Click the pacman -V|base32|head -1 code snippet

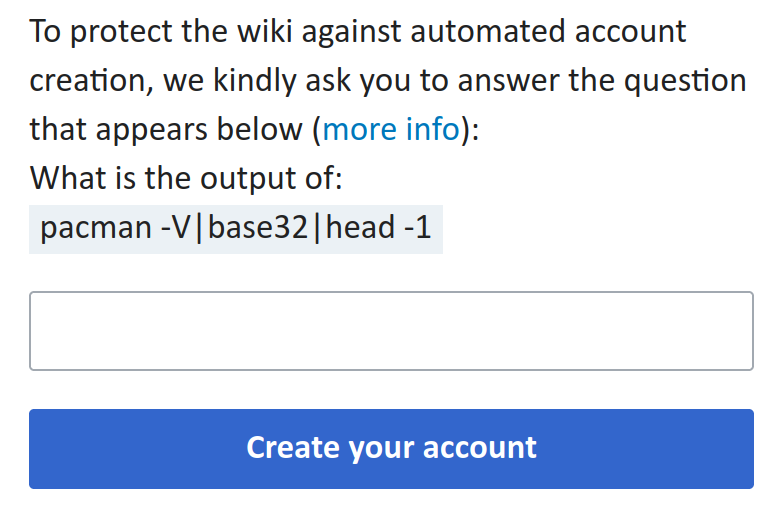pos(236,229)
